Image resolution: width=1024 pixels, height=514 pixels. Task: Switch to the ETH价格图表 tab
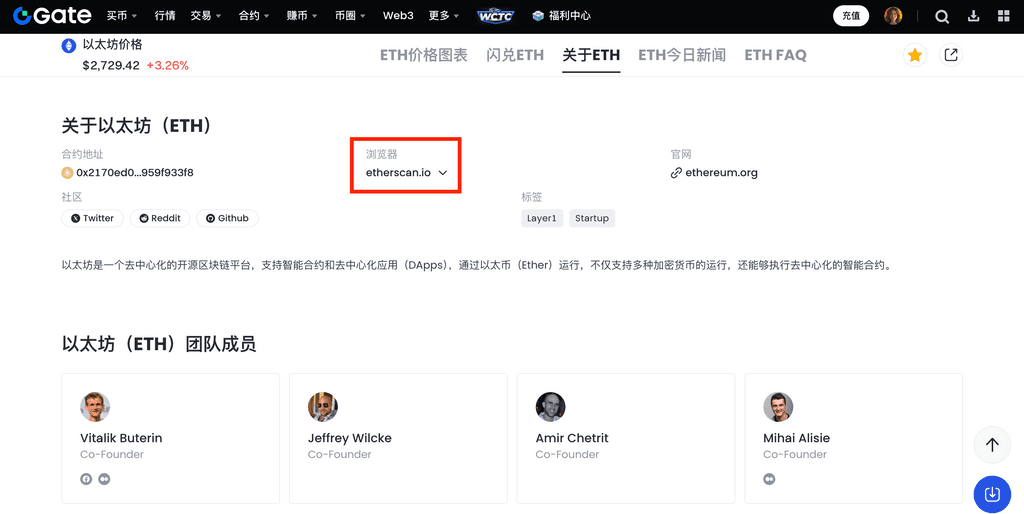[x=423, y=55]
